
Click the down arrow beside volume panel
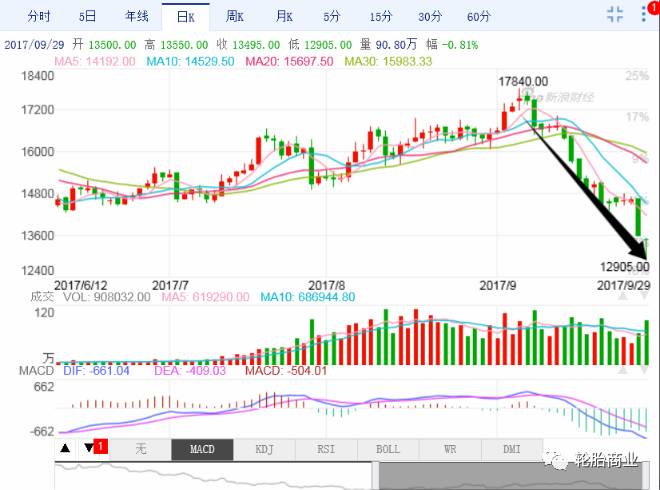coord(644,296)
